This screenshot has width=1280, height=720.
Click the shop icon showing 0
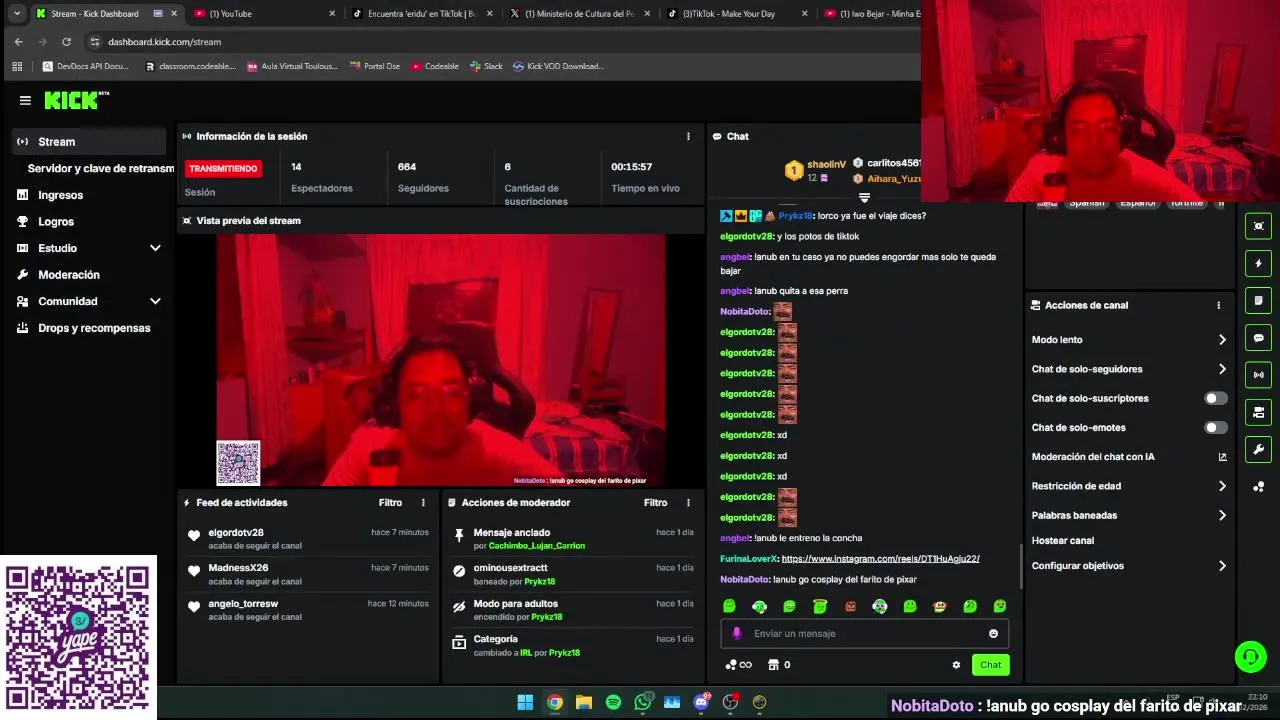778,665
